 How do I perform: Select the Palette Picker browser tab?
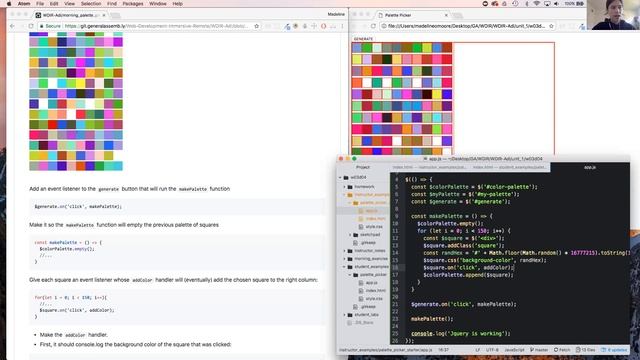412,15
